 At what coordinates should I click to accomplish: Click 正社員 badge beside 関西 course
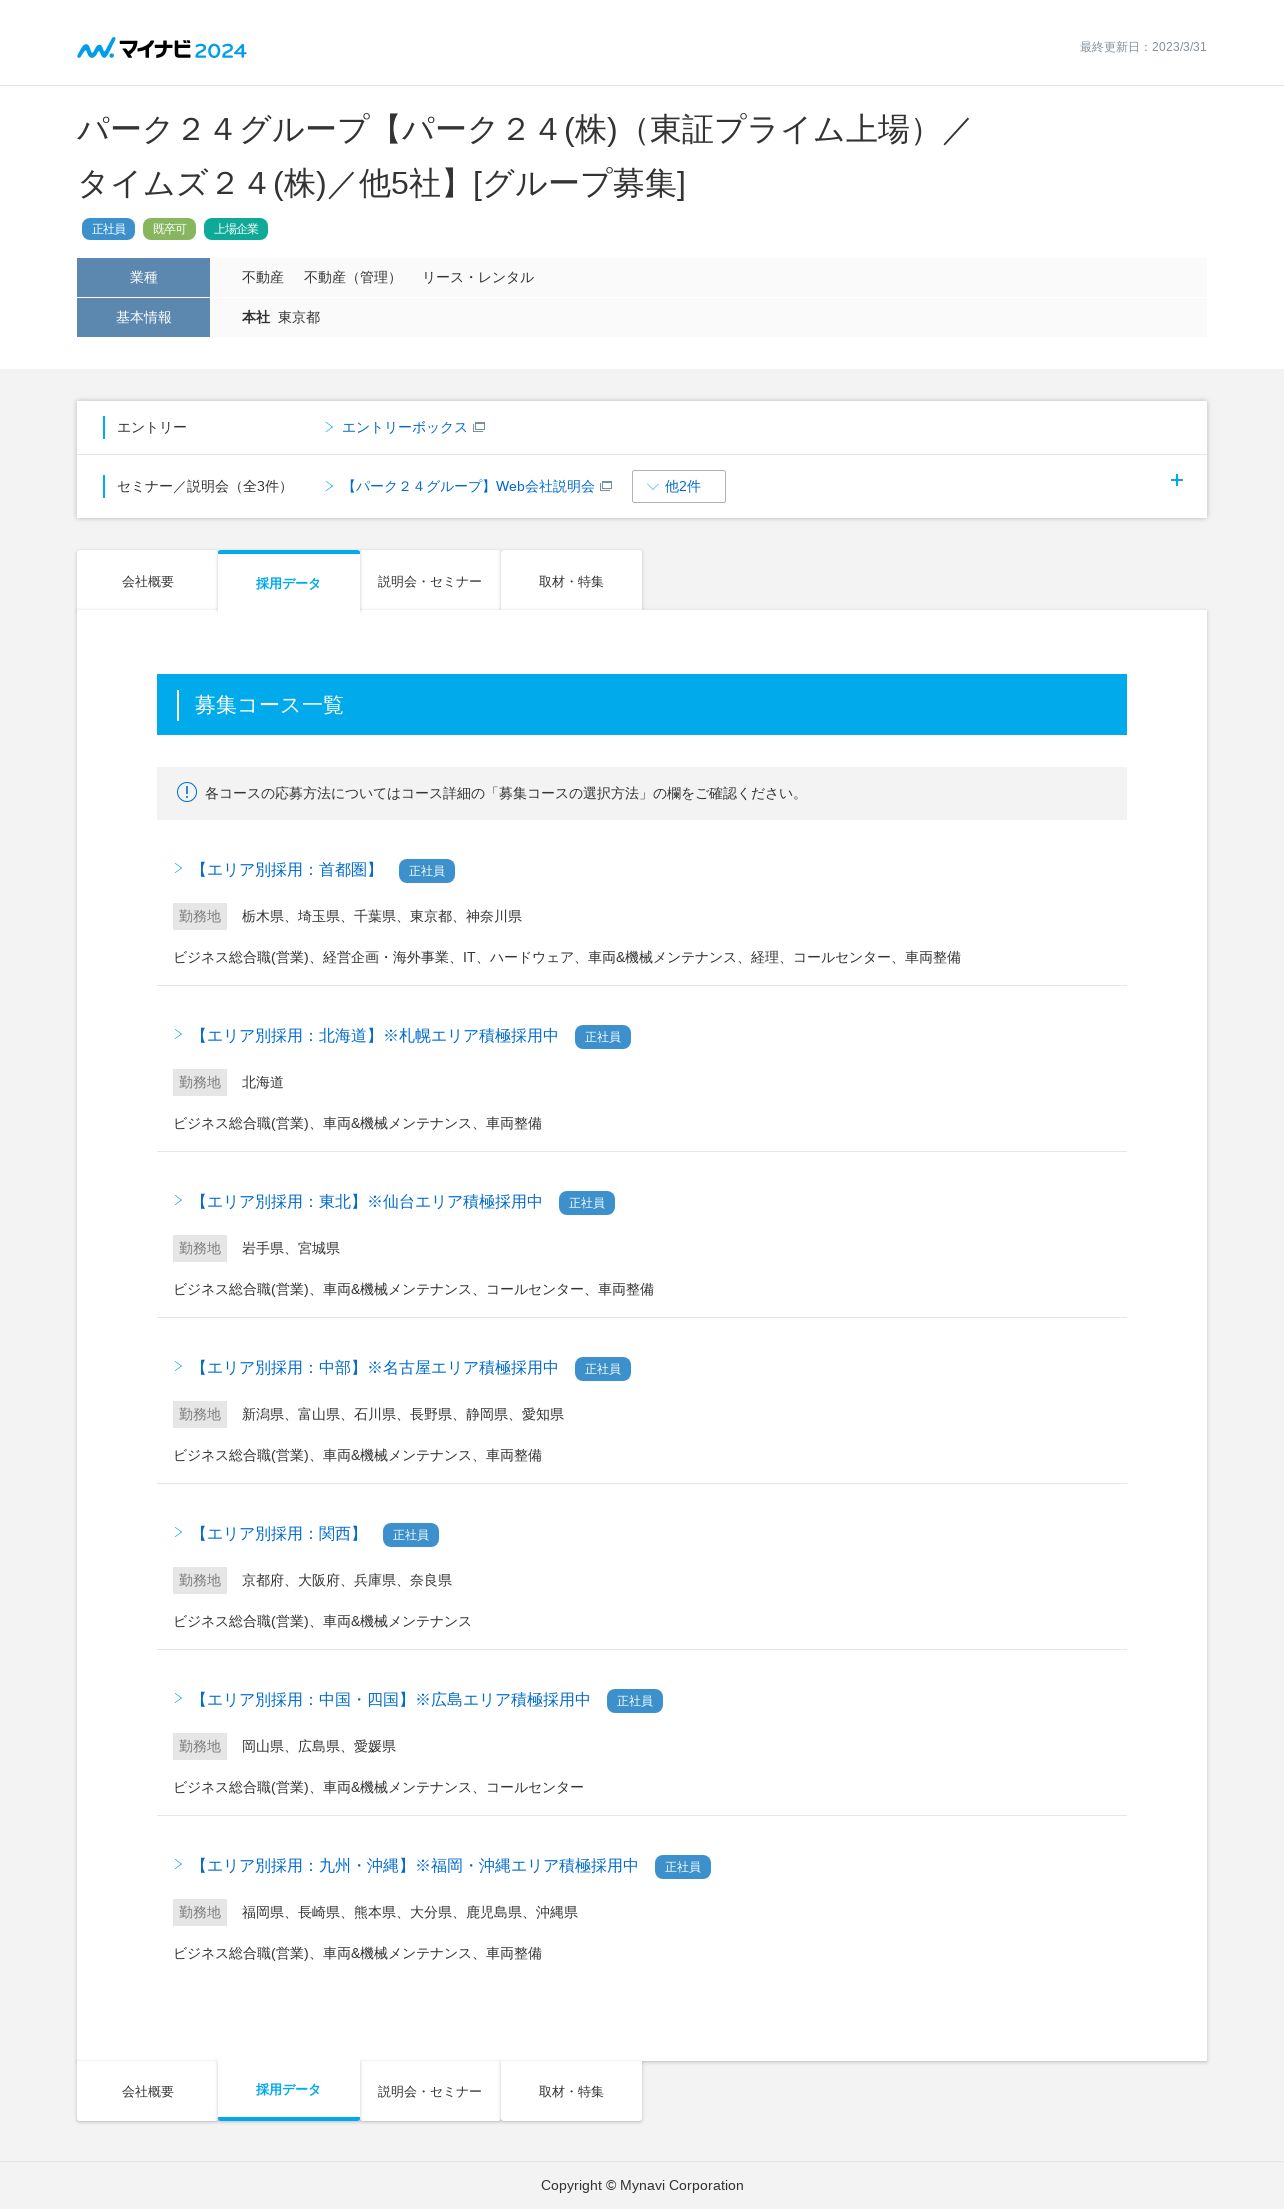tap(411, 1535)
